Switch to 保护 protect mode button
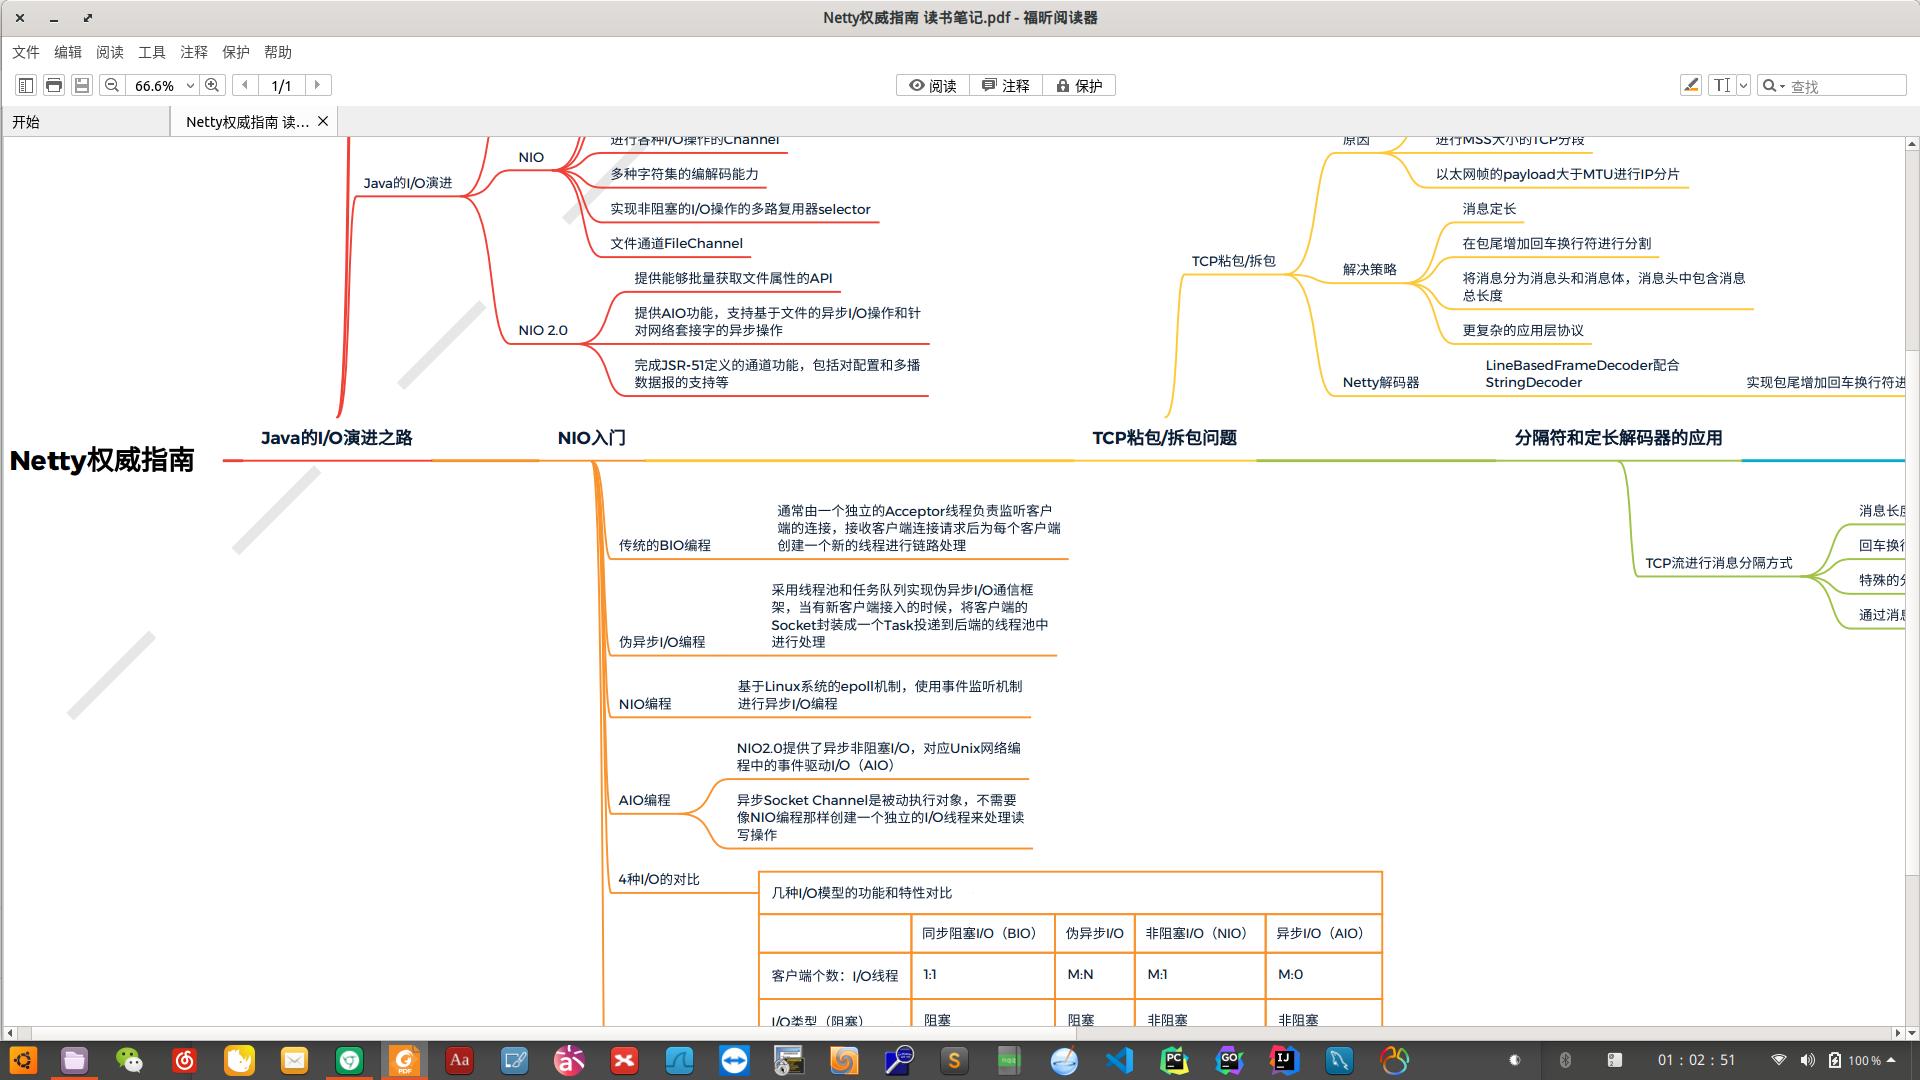The width and height of the screenshot is (1920, 1080). tap(1079, 86)
